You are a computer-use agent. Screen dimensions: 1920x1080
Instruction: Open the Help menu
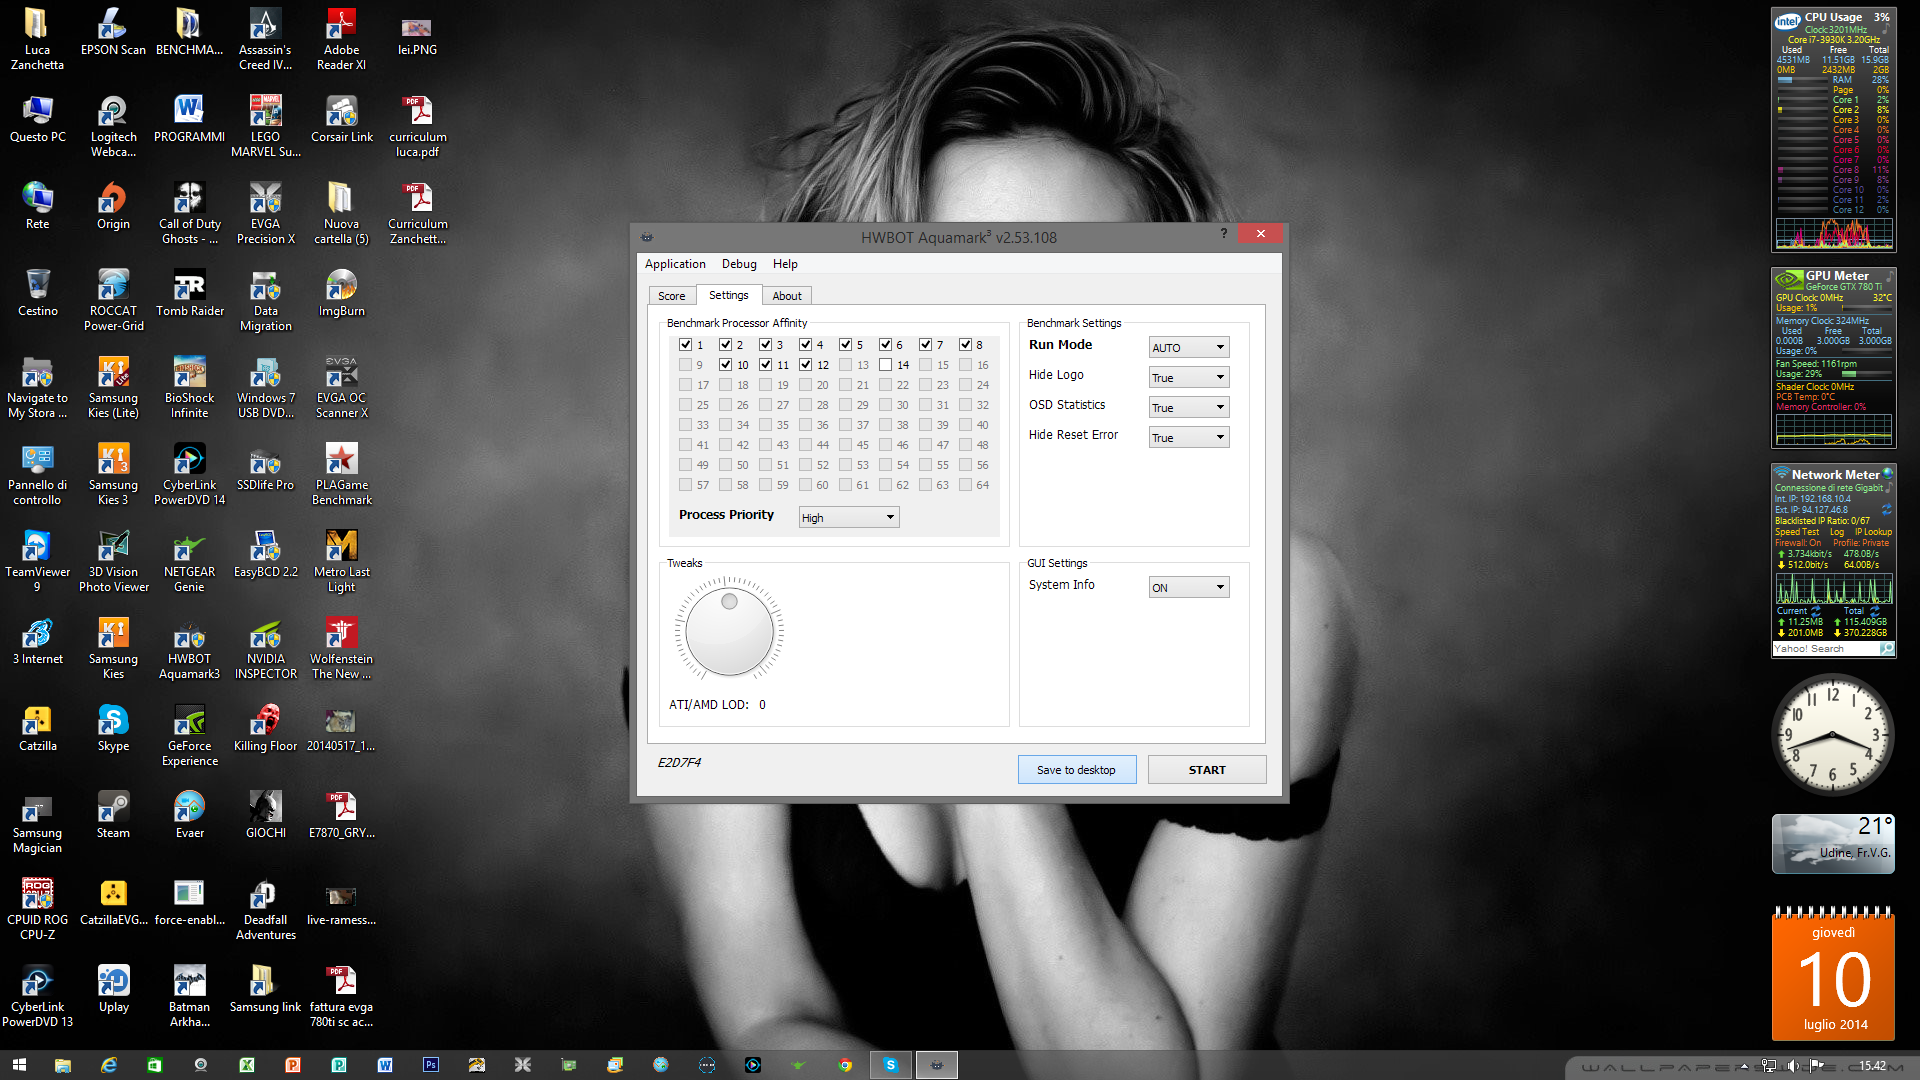[x=785, y=264]
